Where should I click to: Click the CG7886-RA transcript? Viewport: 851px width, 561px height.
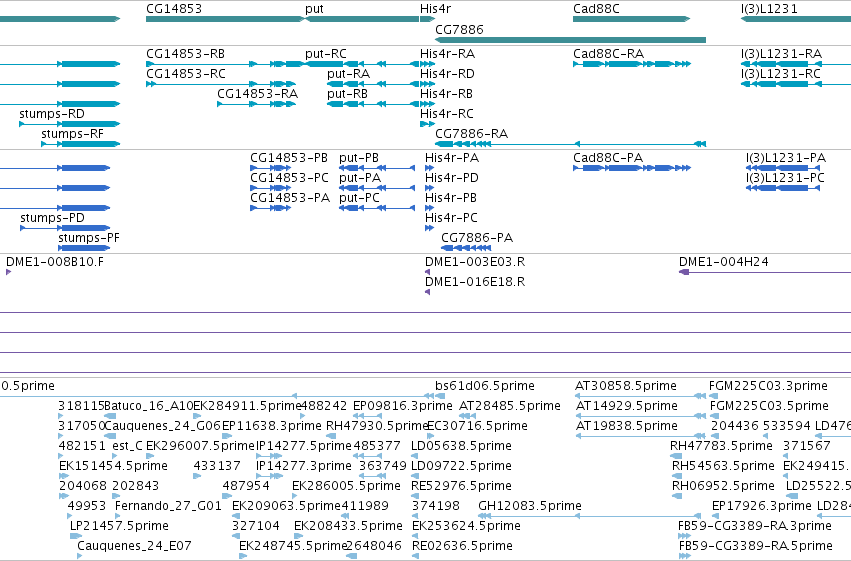tap(570, 144)
